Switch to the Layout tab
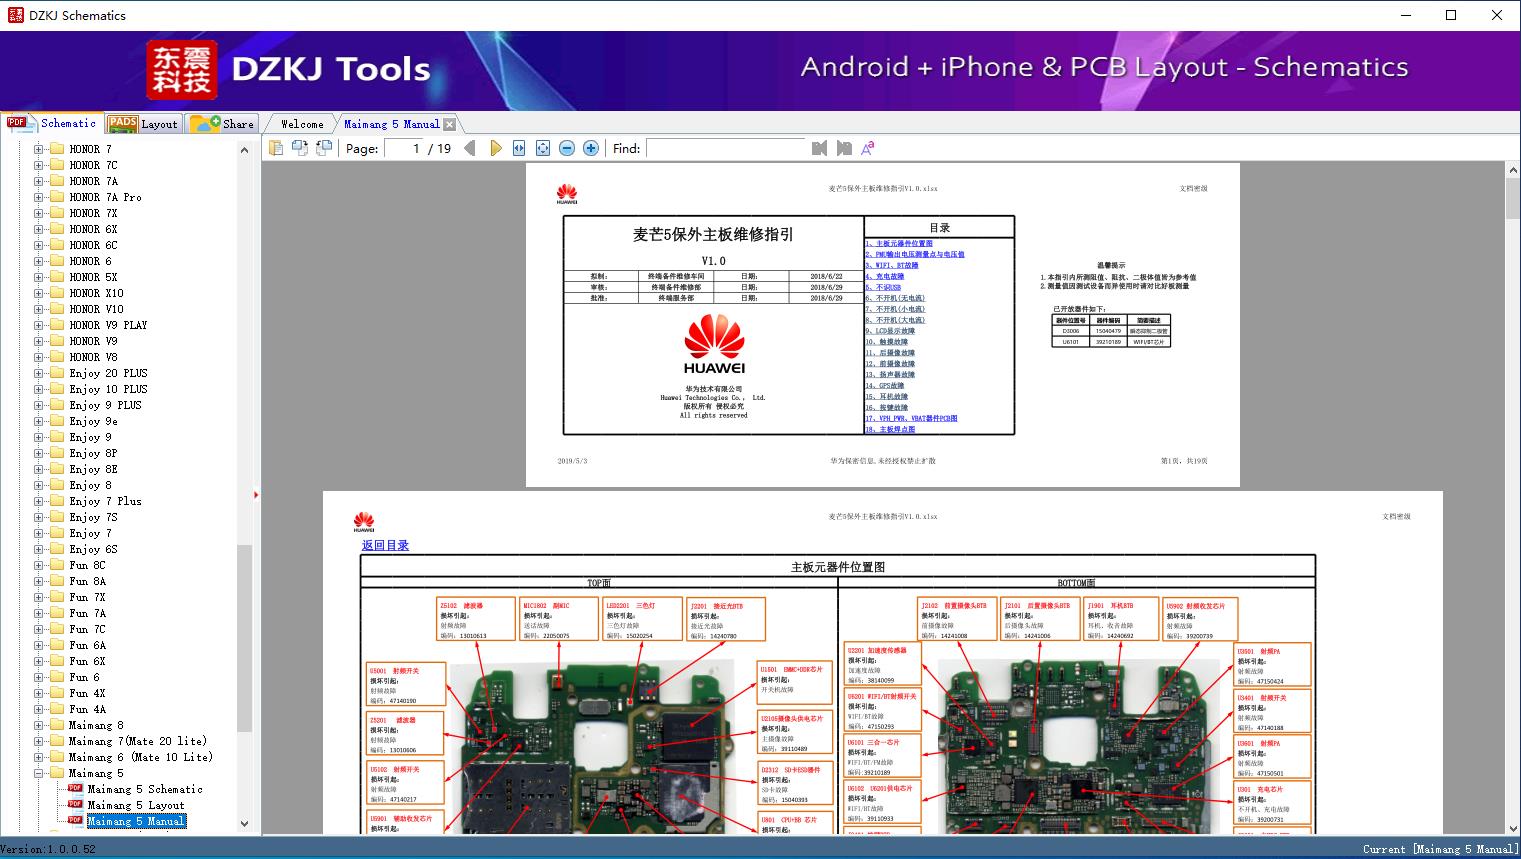Viewport: 1521px width, 859px height. 143,124
